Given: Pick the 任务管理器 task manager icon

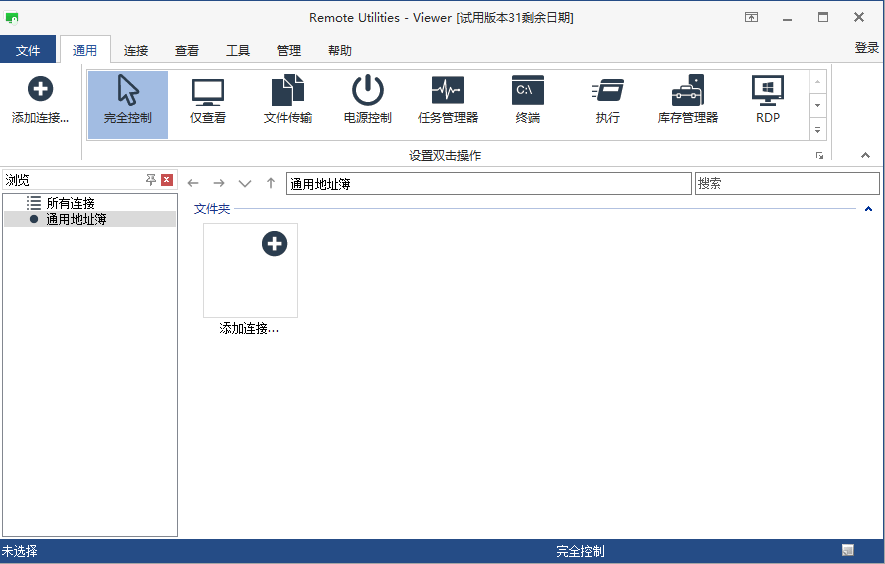Looking at the screenshot, I should (448, 90).
